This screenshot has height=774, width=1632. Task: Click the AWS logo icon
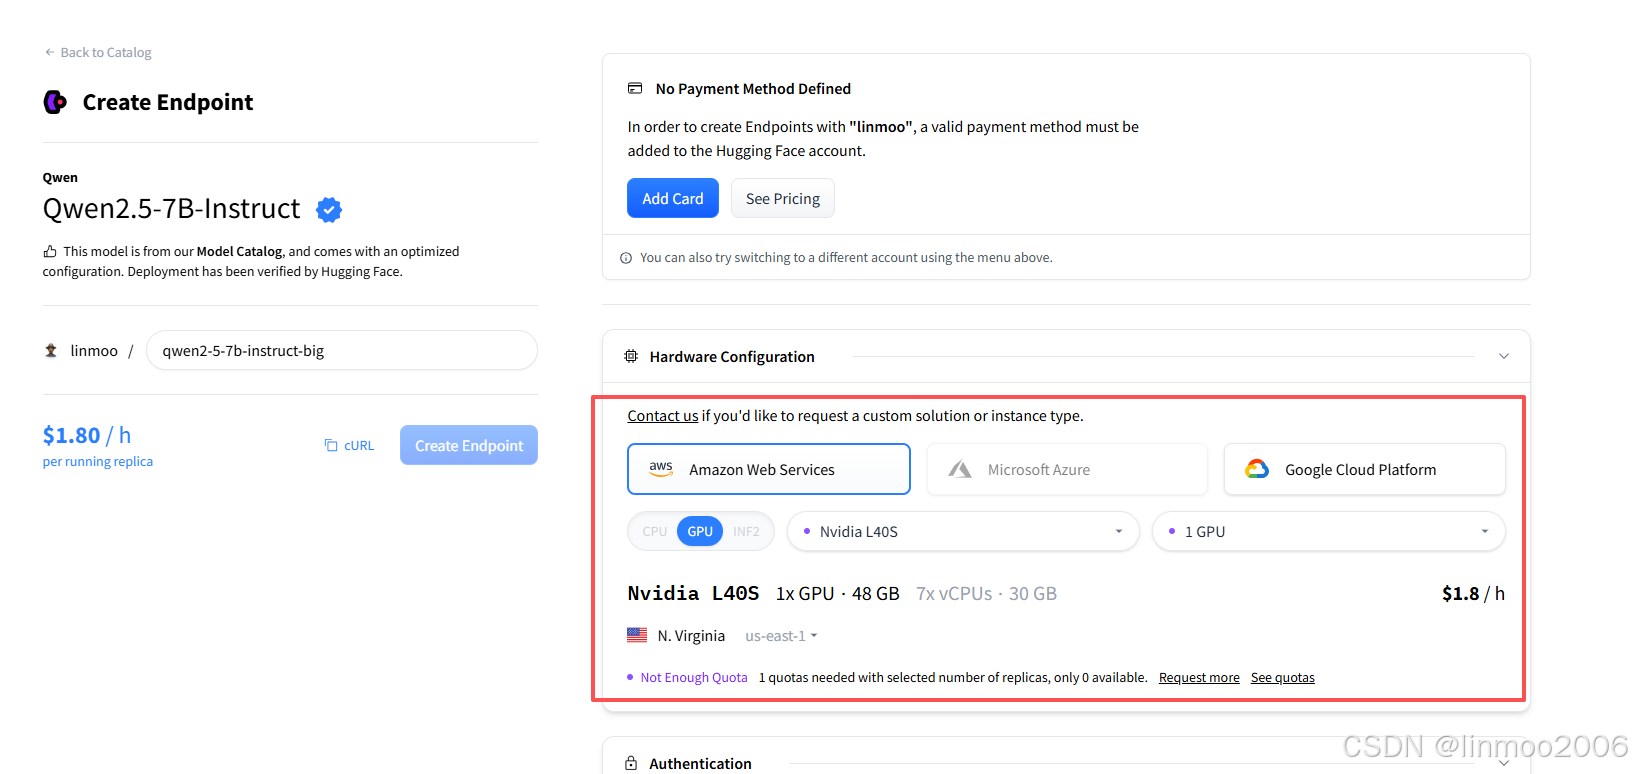tap(661, 469)
